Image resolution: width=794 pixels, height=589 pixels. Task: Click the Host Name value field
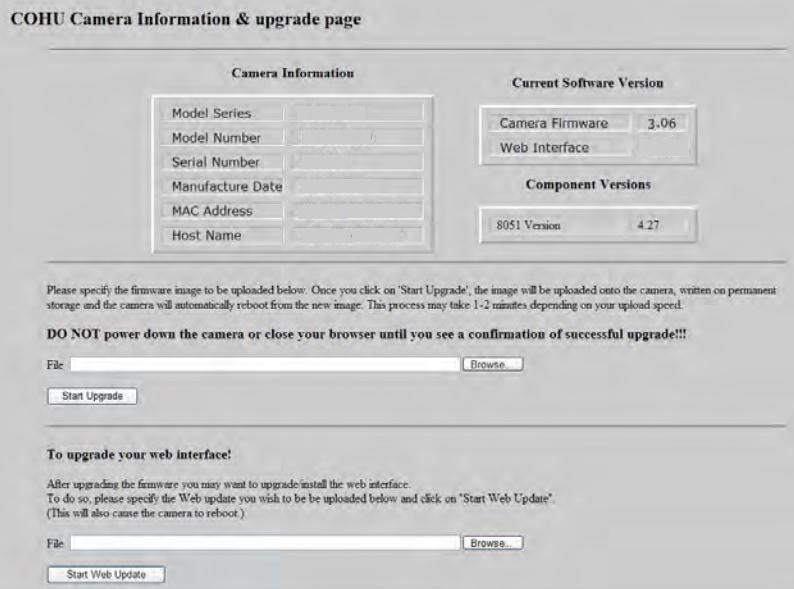point(356,235)
